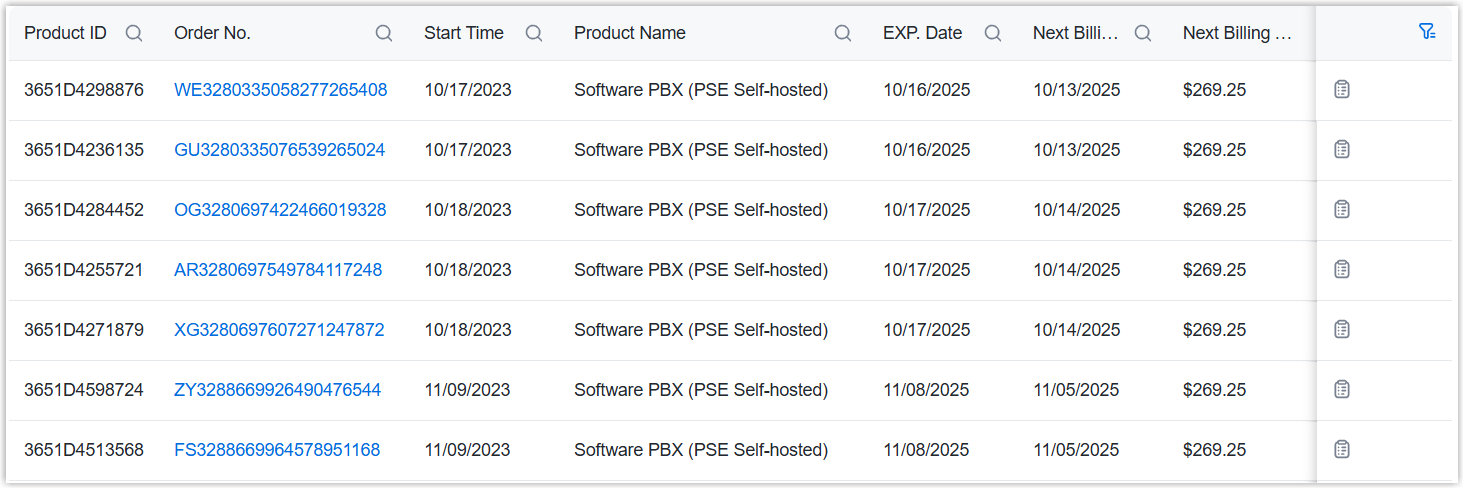Open order XG3280697607271247872
This screenshot has width=1464, height=489.
point(279,330)
